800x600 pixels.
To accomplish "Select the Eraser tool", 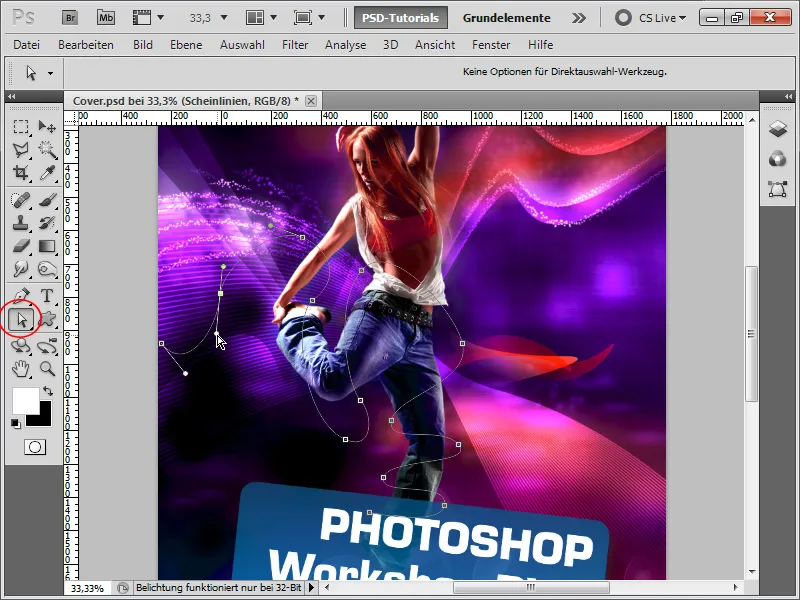I will tap(21, 246).
